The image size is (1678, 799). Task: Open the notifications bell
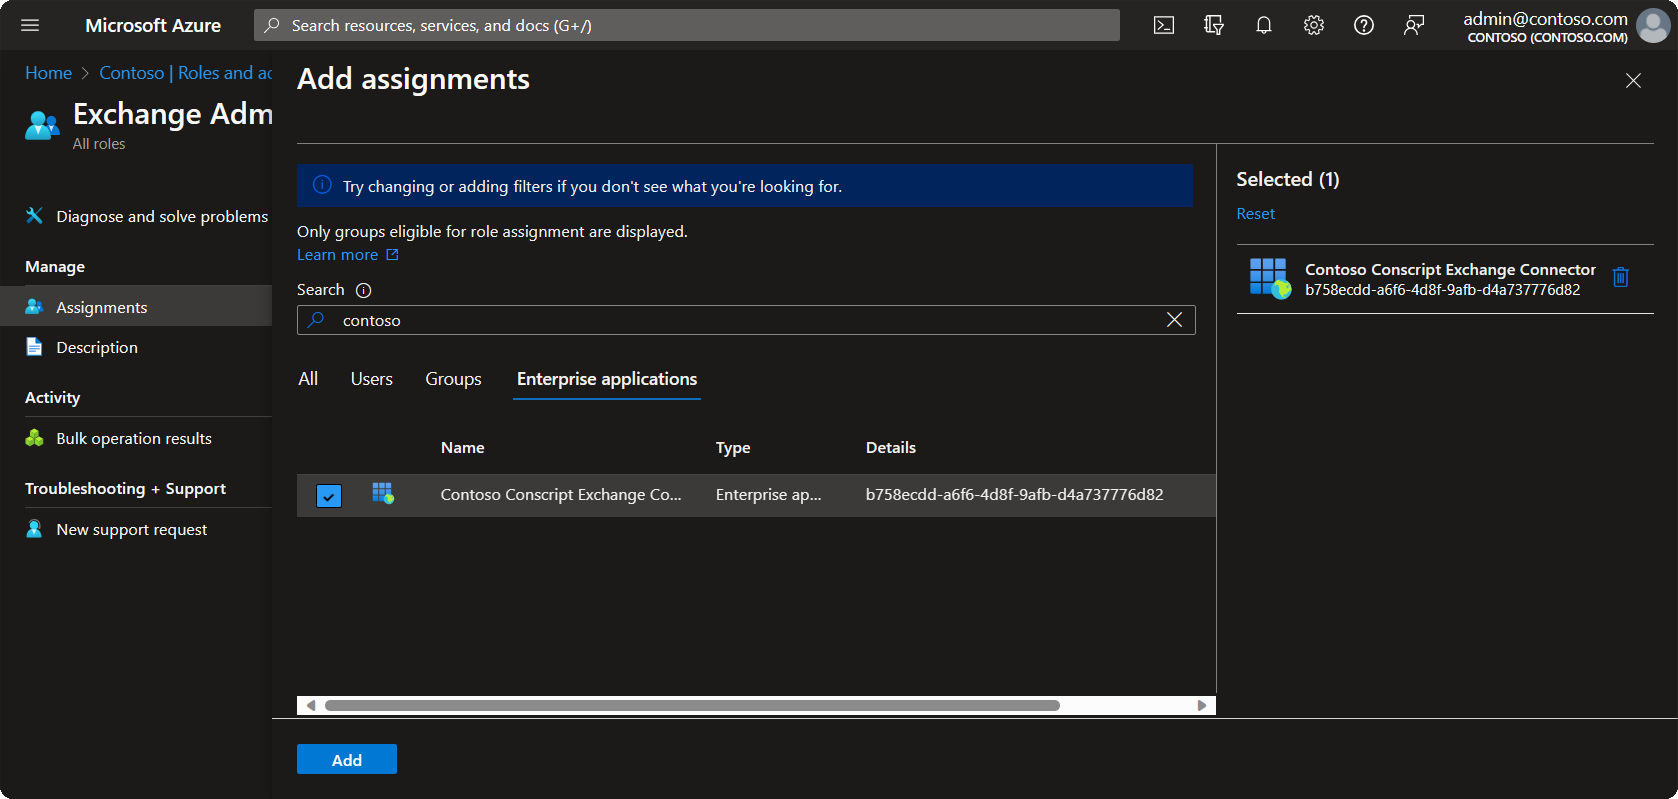pyautogui.click(x=1264, y=25)
